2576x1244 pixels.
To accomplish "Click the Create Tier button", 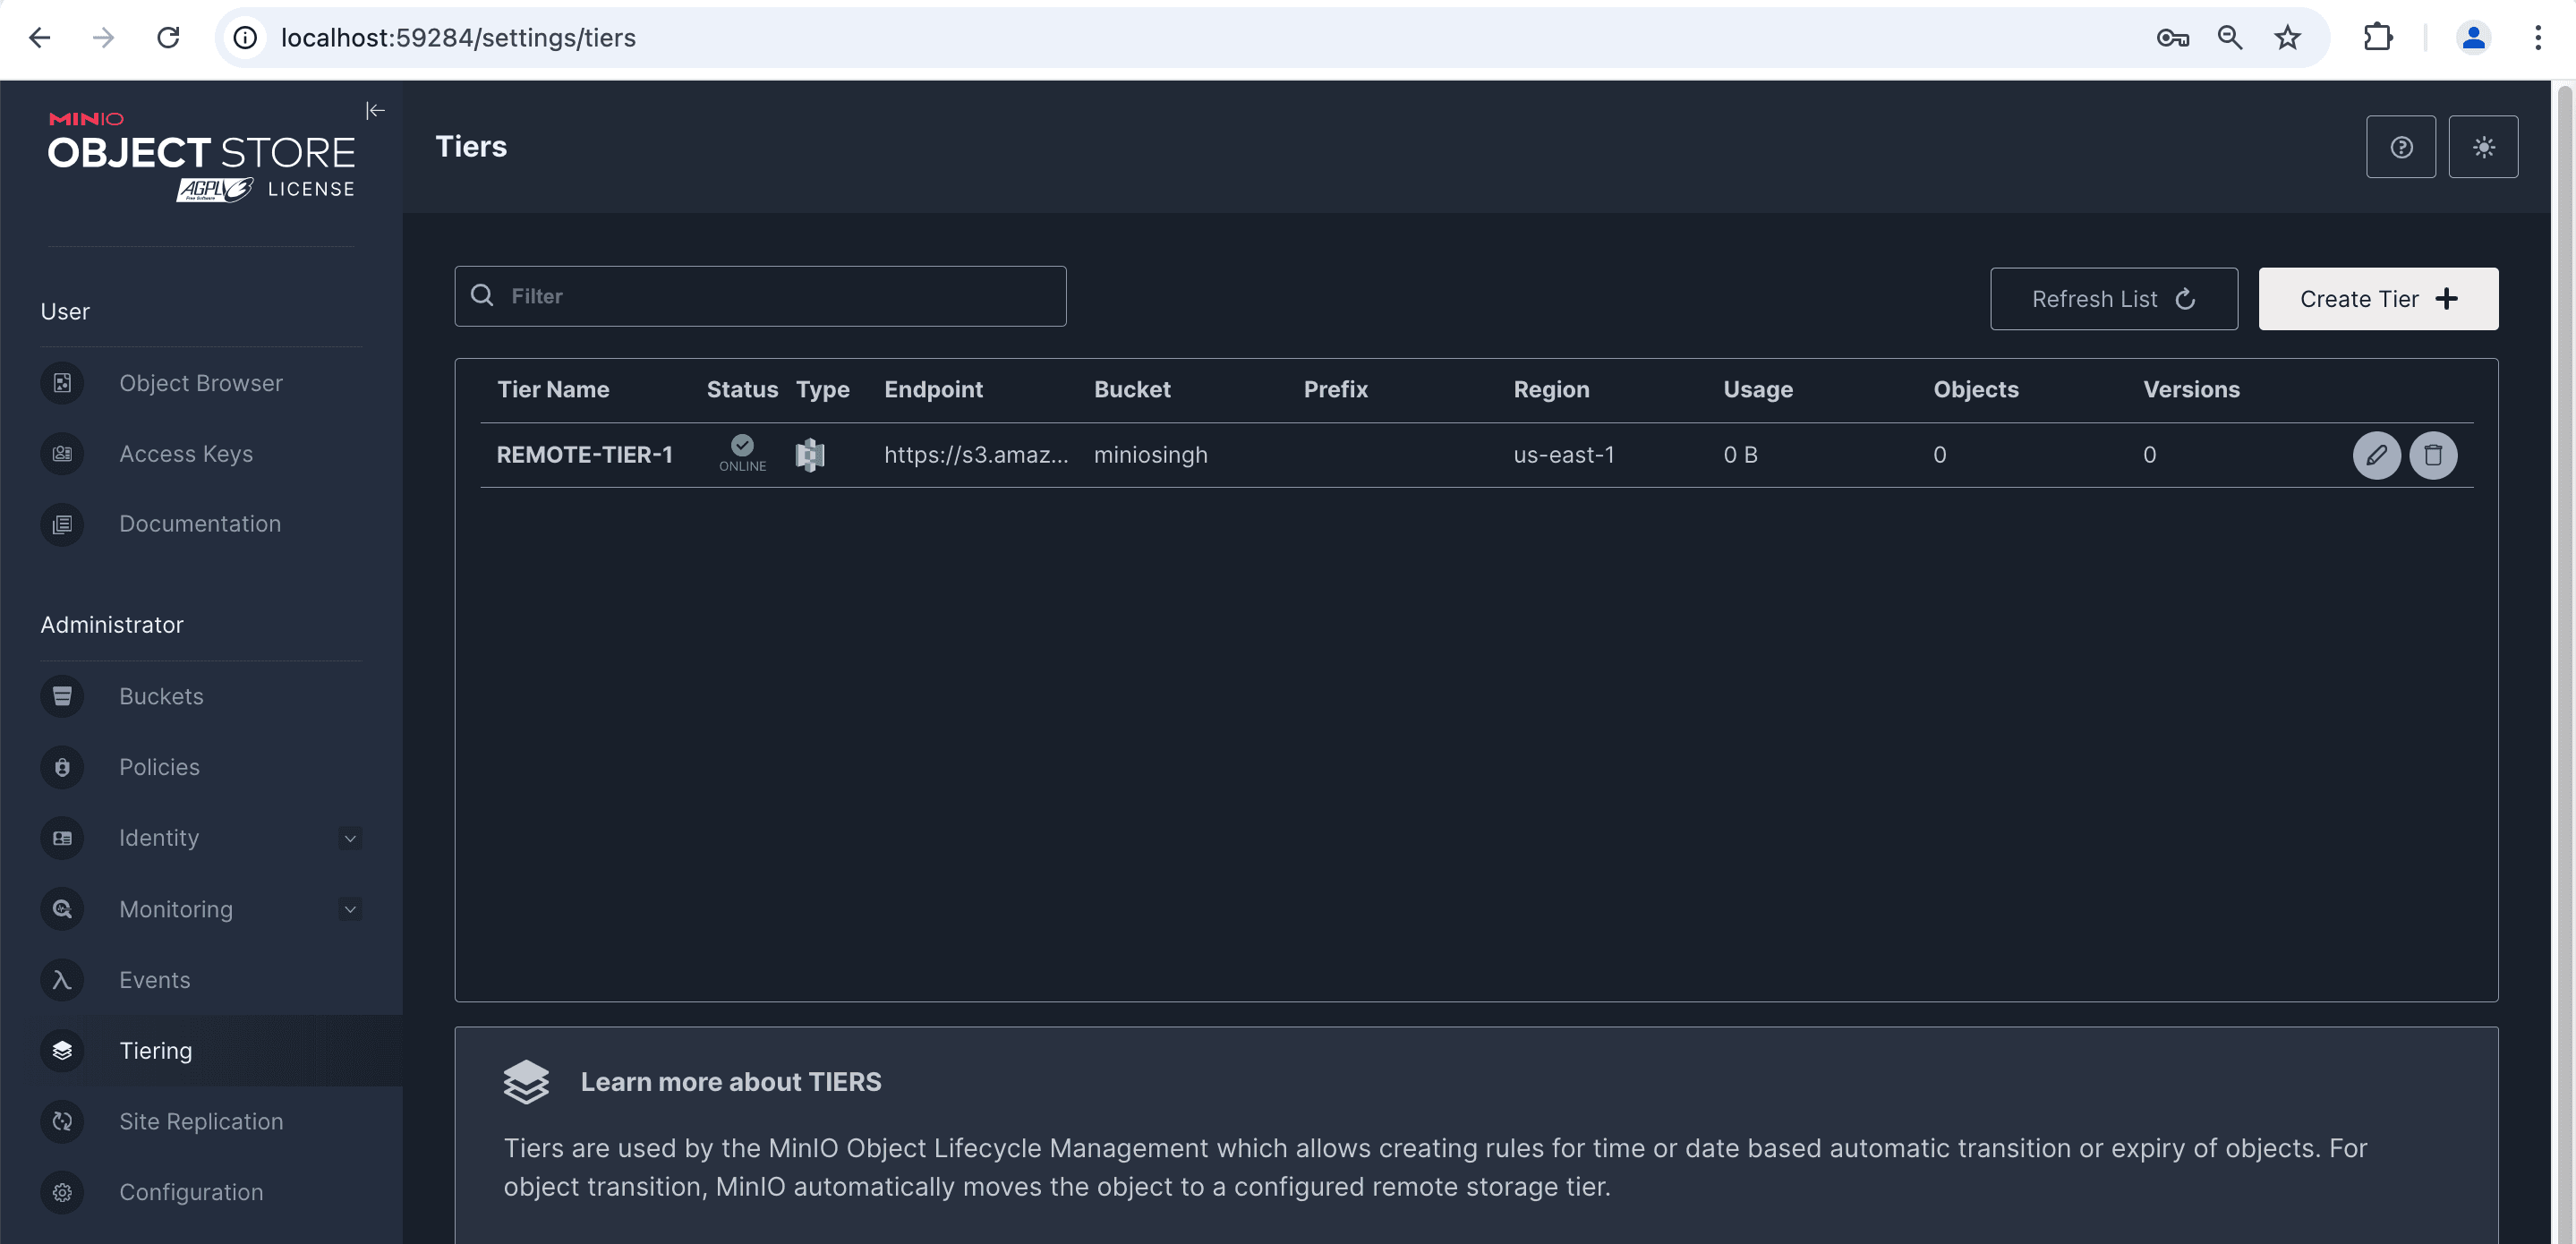I will tap(2377, 297).
